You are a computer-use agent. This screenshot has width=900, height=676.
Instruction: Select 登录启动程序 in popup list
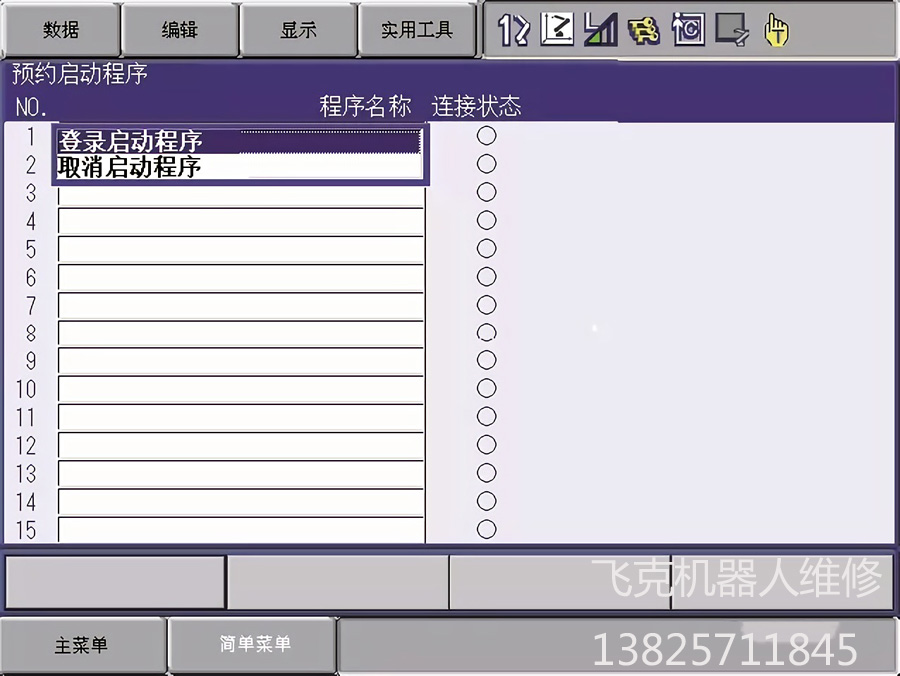[239, 141]
